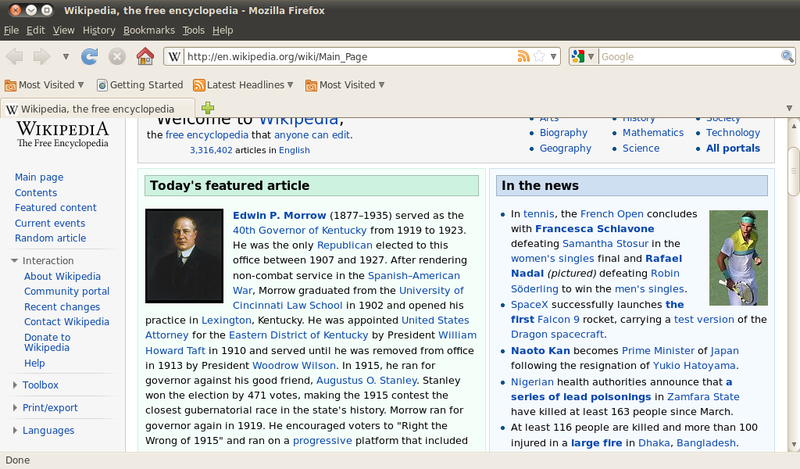
Task: Click the Stop loading button
Action: tap(117, 56)
